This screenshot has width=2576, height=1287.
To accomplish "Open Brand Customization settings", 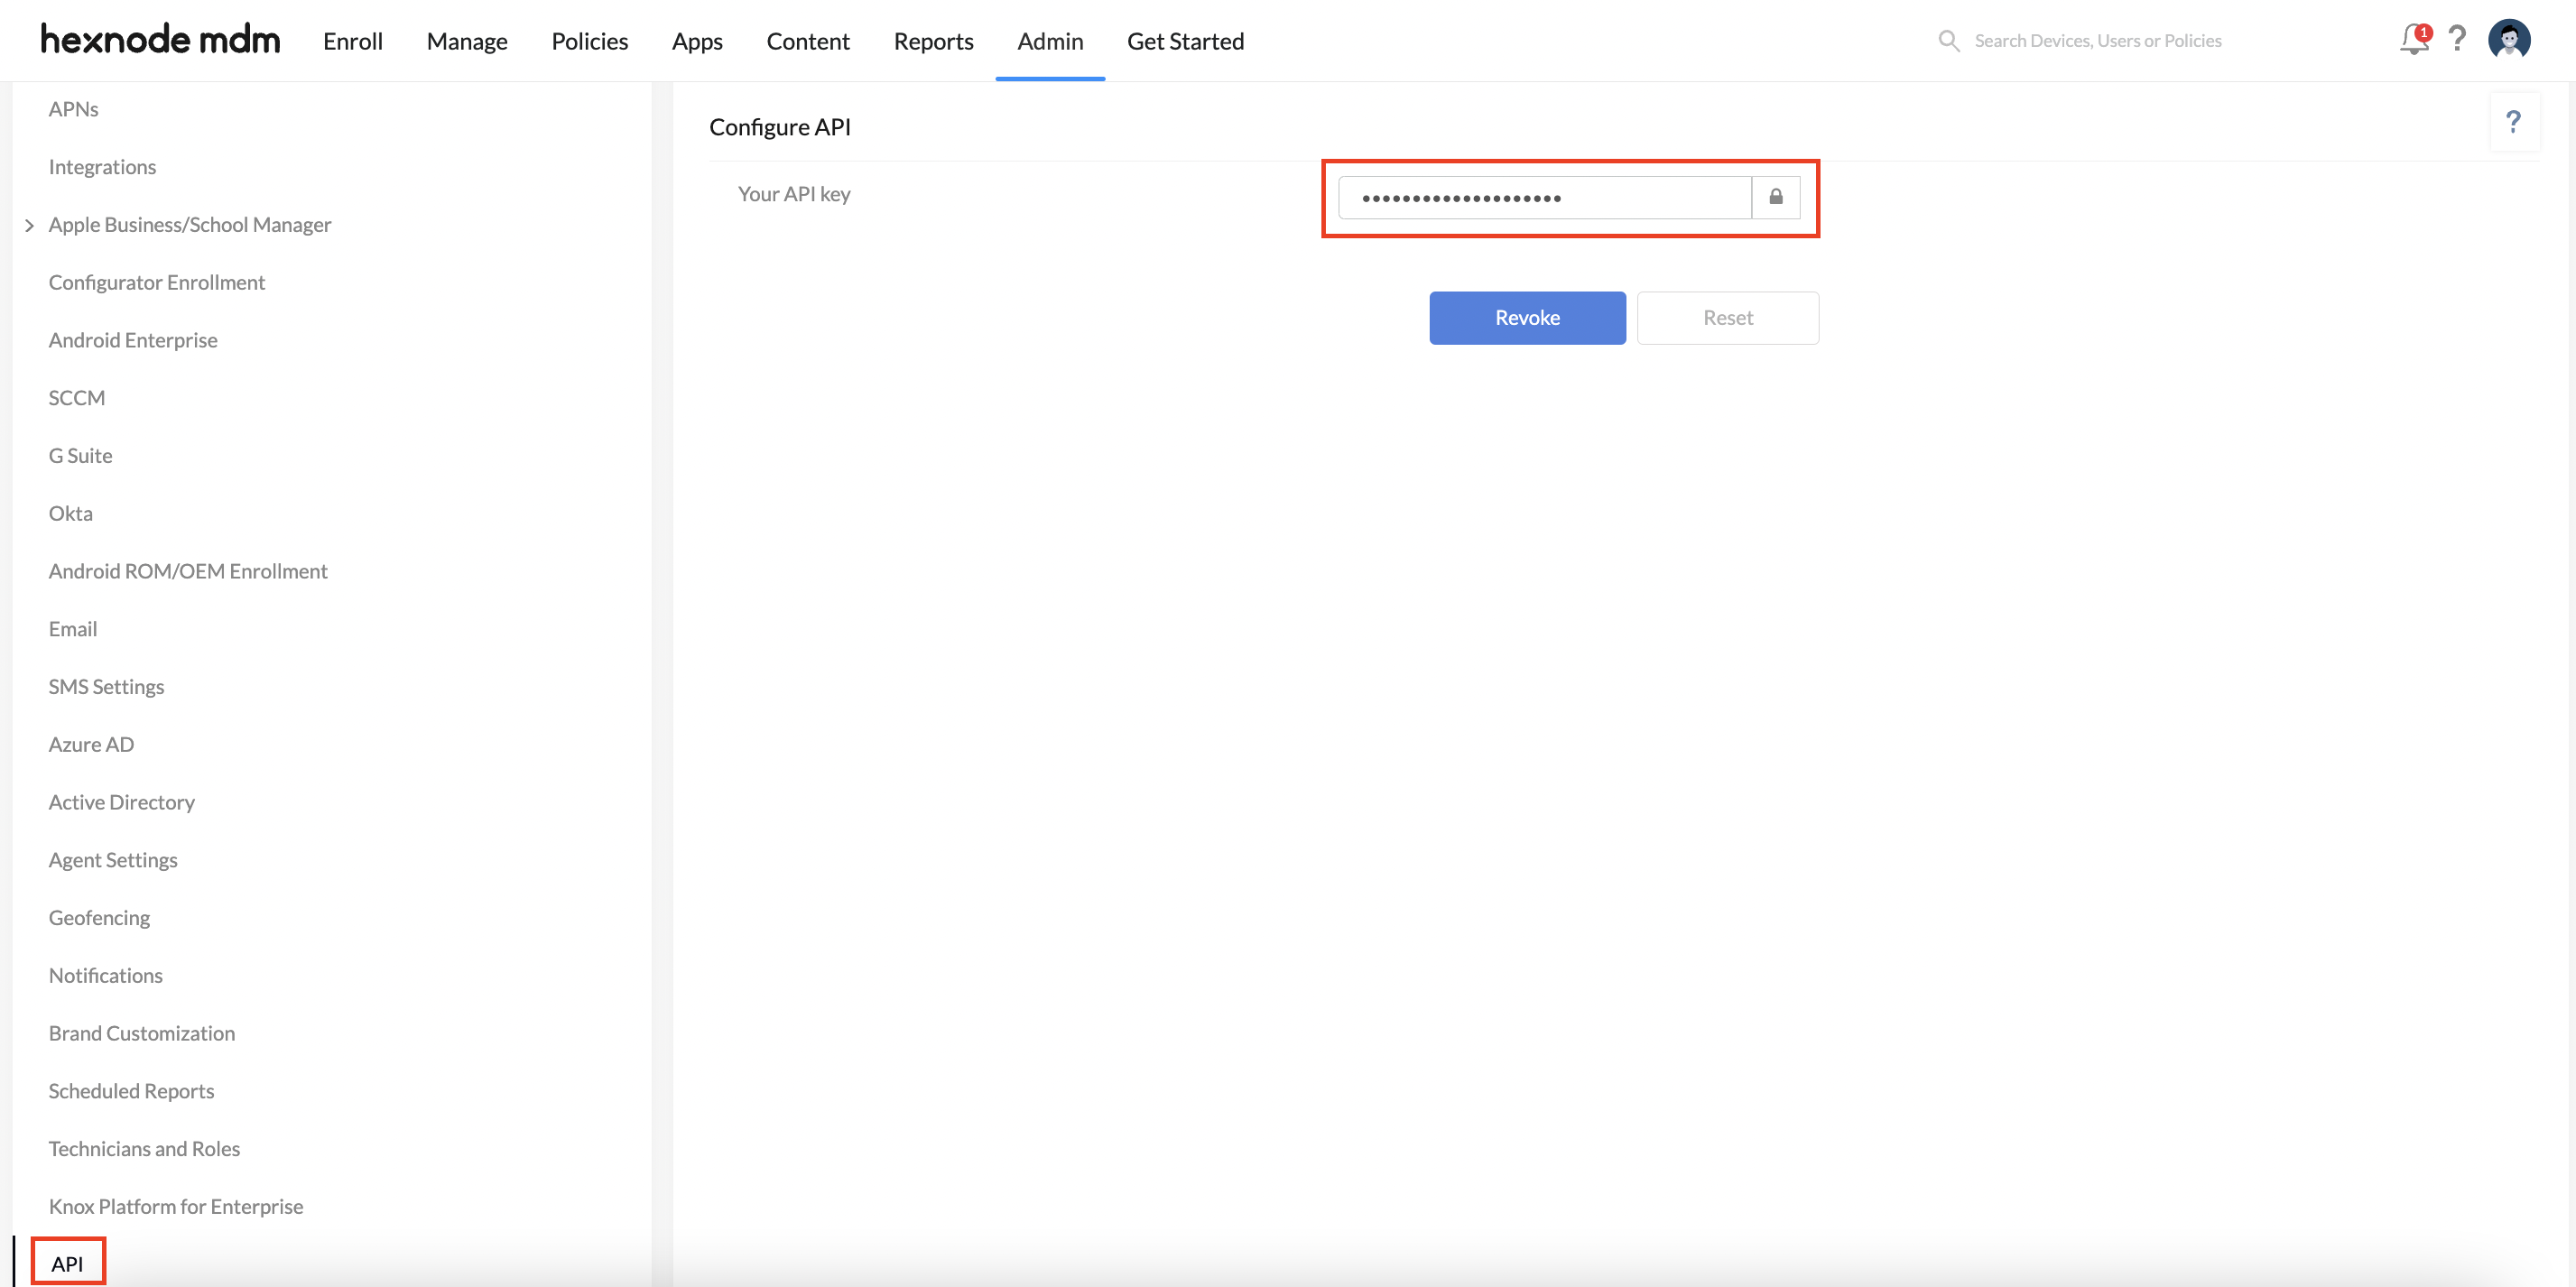I will [x=142, y=1033].
